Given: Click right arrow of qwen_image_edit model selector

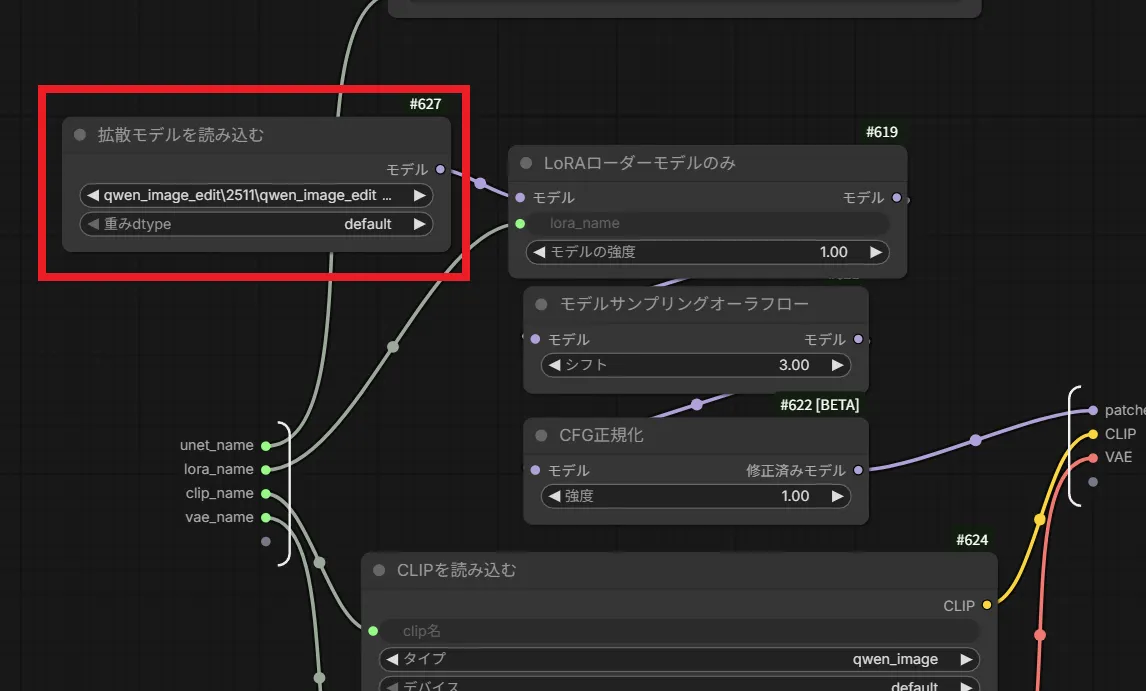Looking at the screenshot, I should click(419, 196).
